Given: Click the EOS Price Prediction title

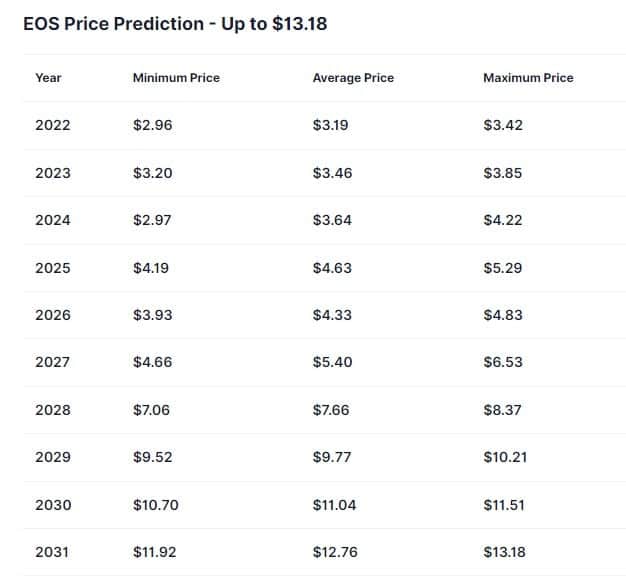Looking at the screenshot, I should click(x=175, y=23).
